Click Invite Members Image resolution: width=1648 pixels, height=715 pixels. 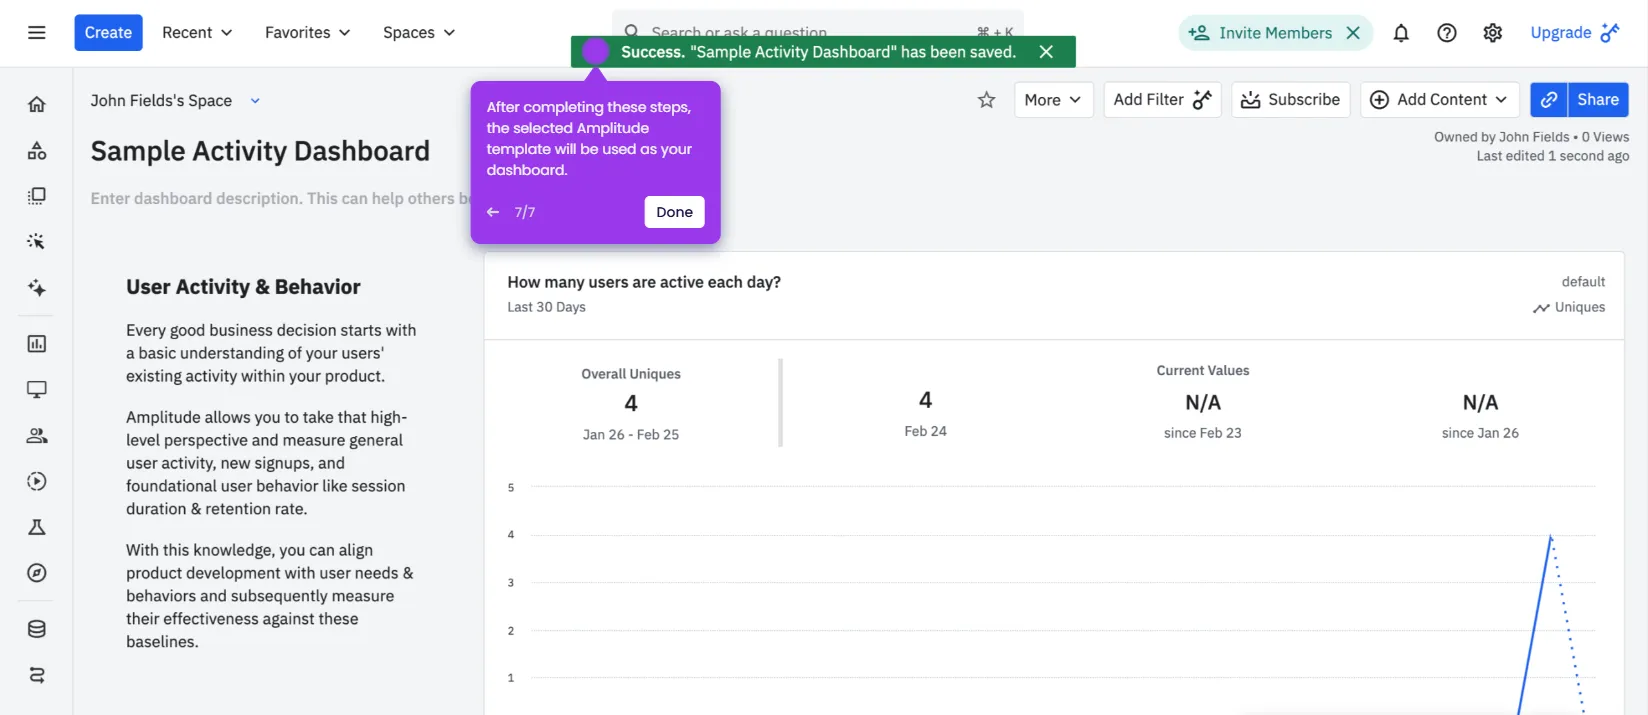1275,33
